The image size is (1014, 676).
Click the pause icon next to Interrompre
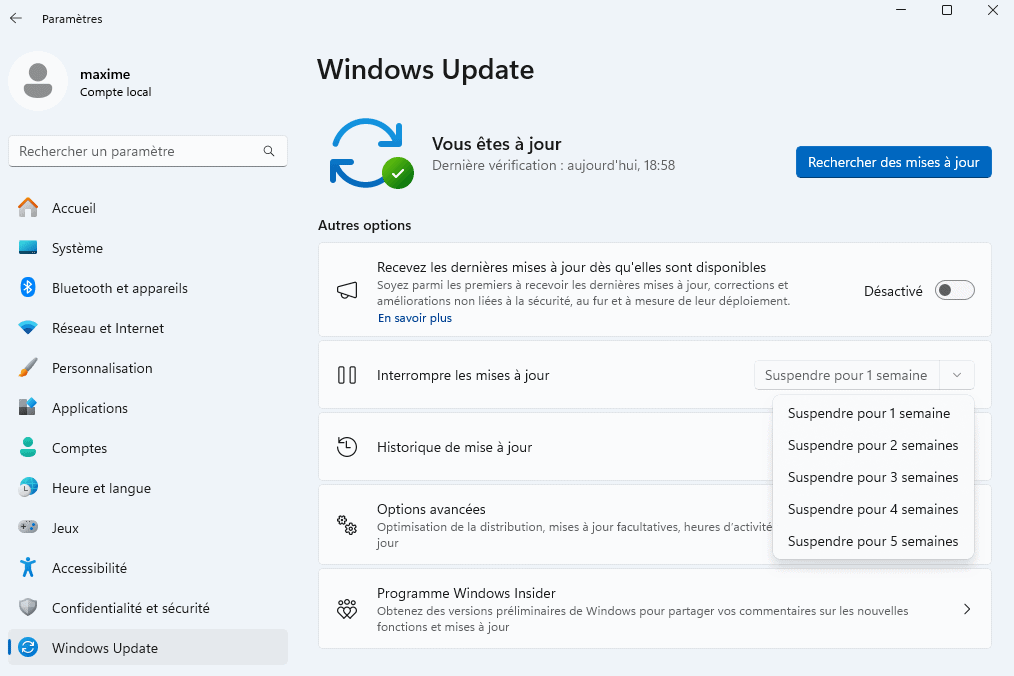pyautogui.click(x=347, y=375)
